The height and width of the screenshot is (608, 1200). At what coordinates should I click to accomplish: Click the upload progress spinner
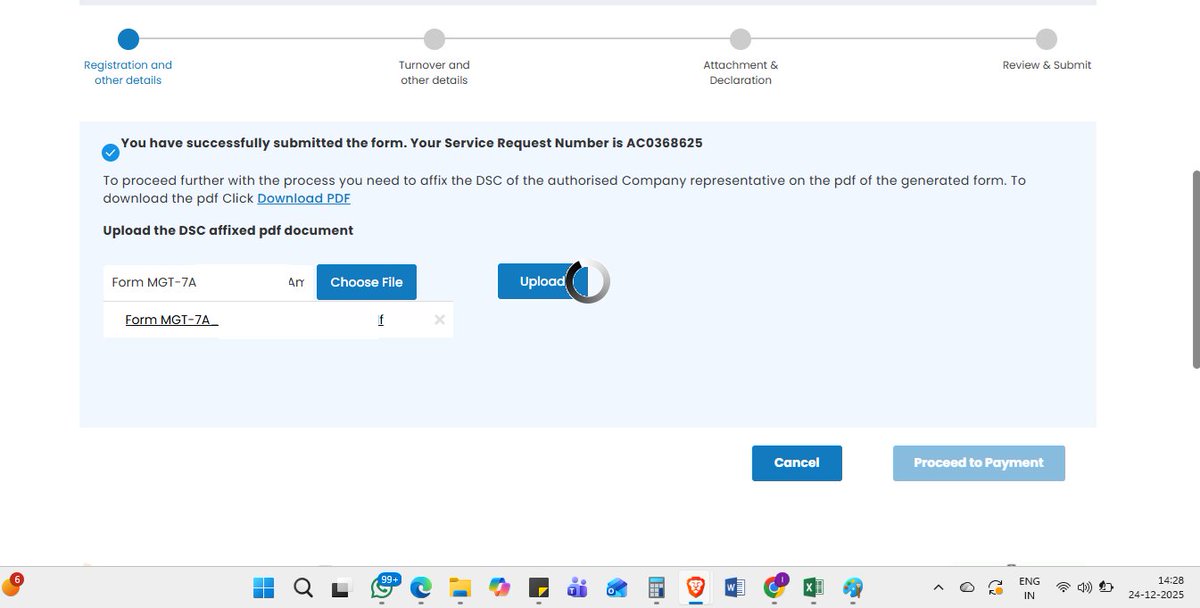pos(589,282)
